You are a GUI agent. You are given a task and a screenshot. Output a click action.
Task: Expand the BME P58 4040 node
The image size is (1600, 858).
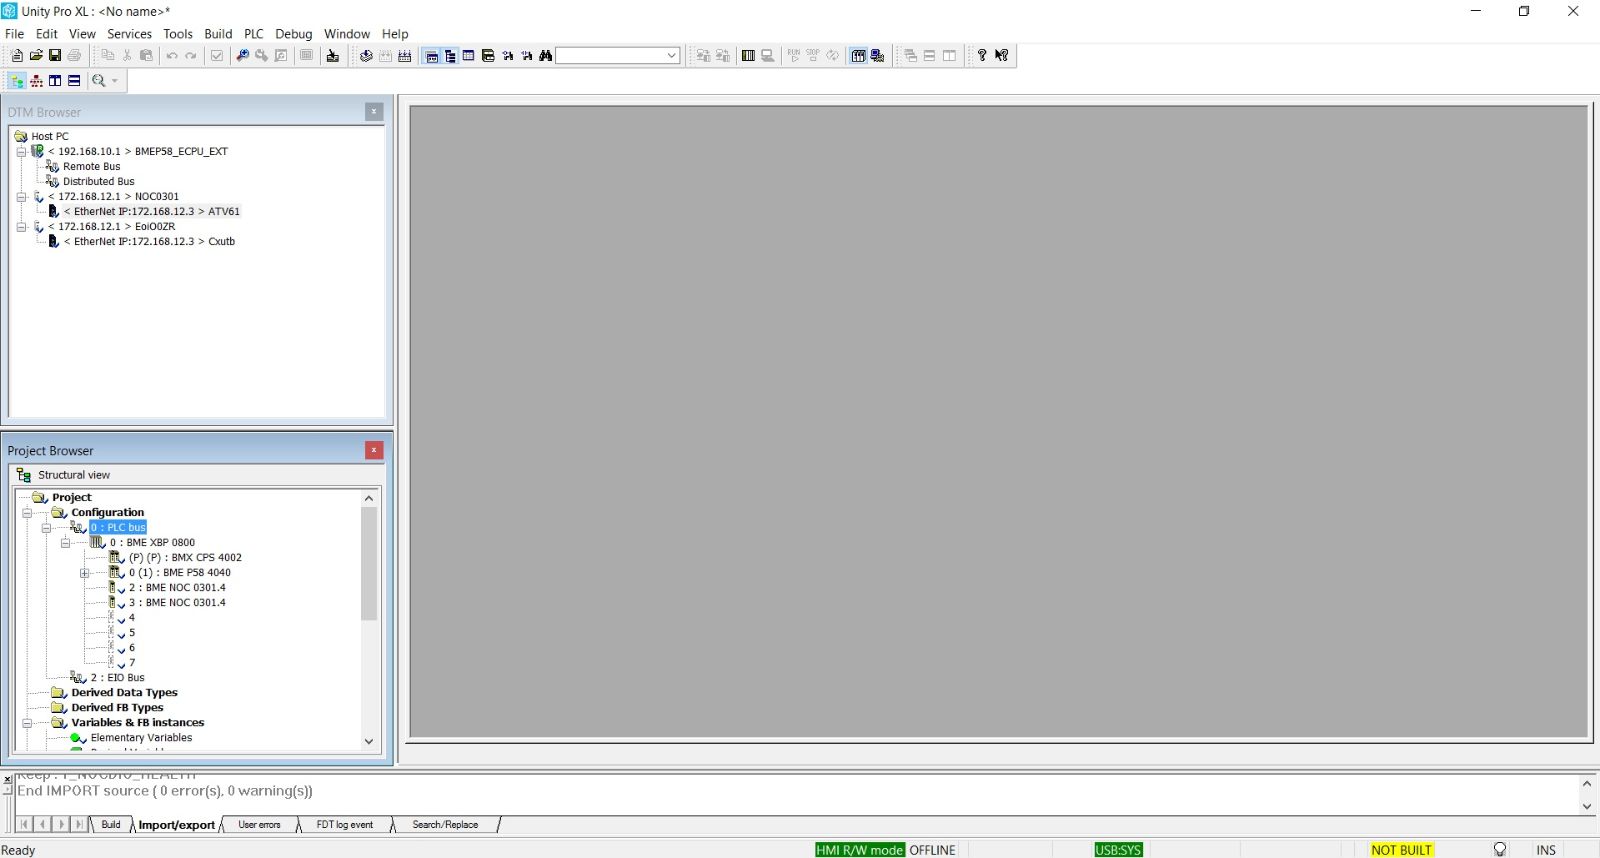tap(84, 573)
